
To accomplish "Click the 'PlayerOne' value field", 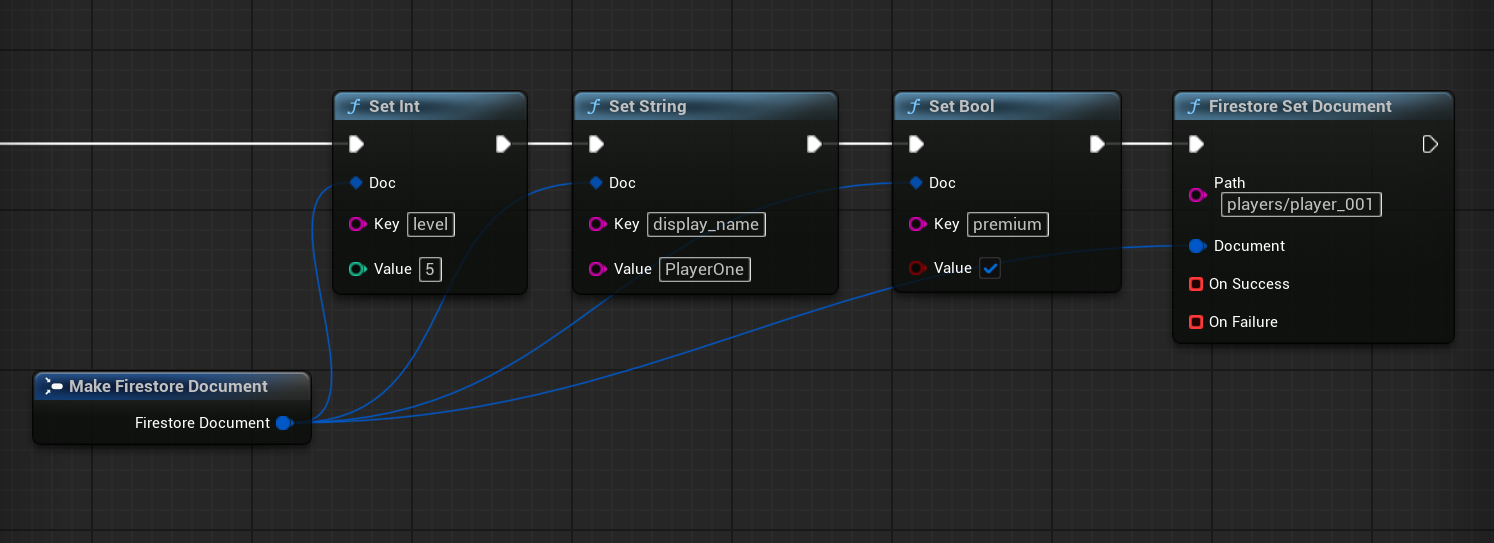I will [704, 269].
